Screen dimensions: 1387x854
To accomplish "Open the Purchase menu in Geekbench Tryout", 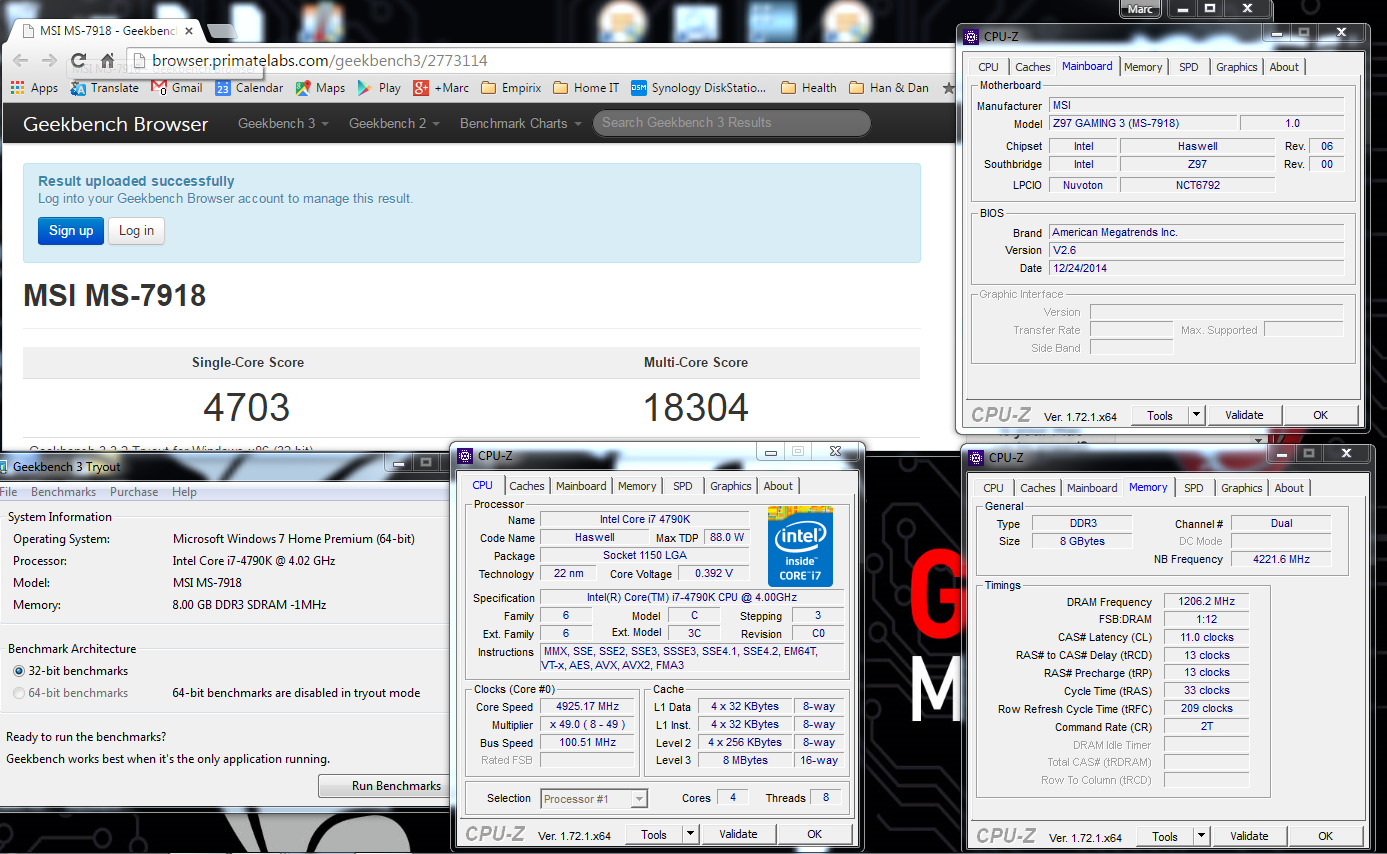I will 134,492.
